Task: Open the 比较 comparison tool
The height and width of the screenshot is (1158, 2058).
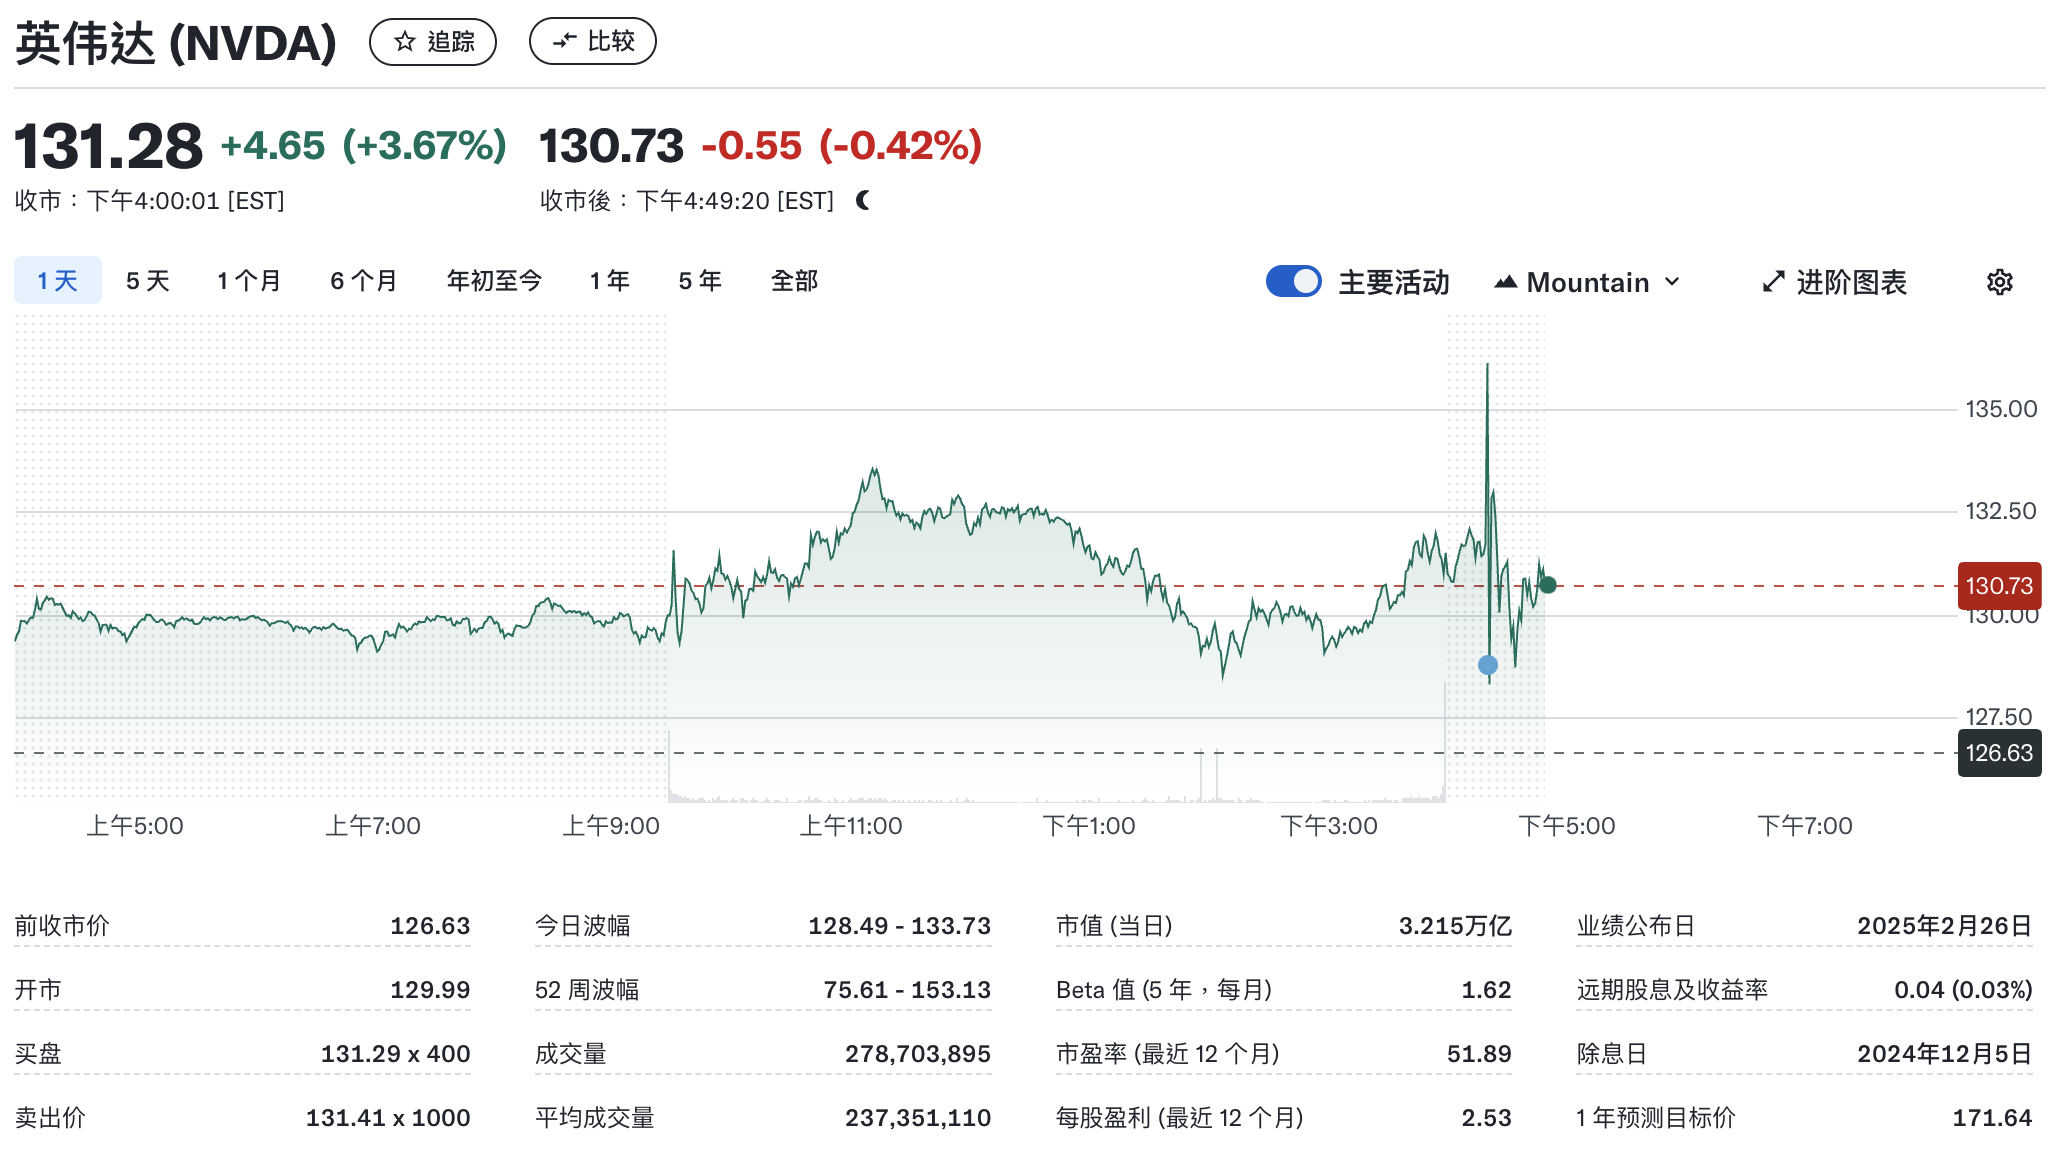Action: pyautogui.click(x=592, y=41)
